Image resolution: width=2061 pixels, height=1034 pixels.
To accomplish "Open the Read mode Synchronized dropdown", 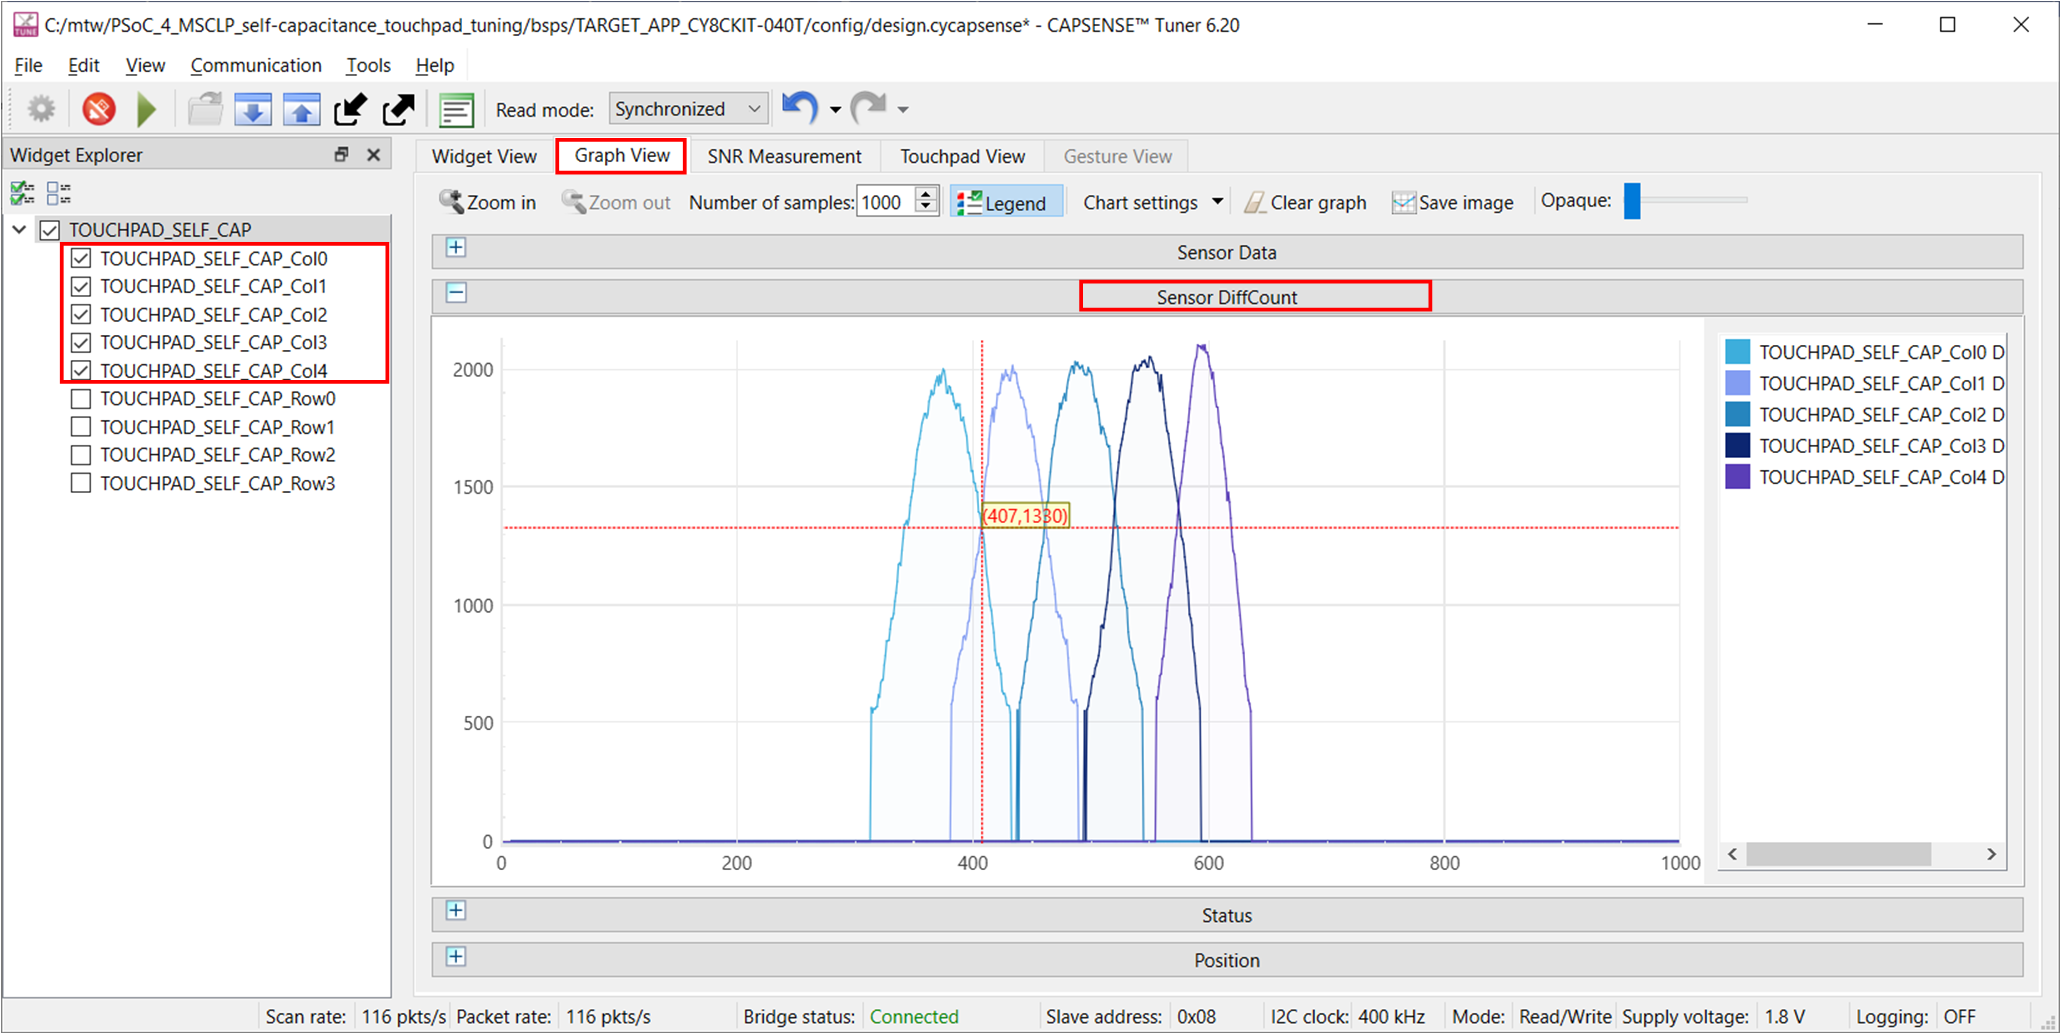I will pos(688,108).
